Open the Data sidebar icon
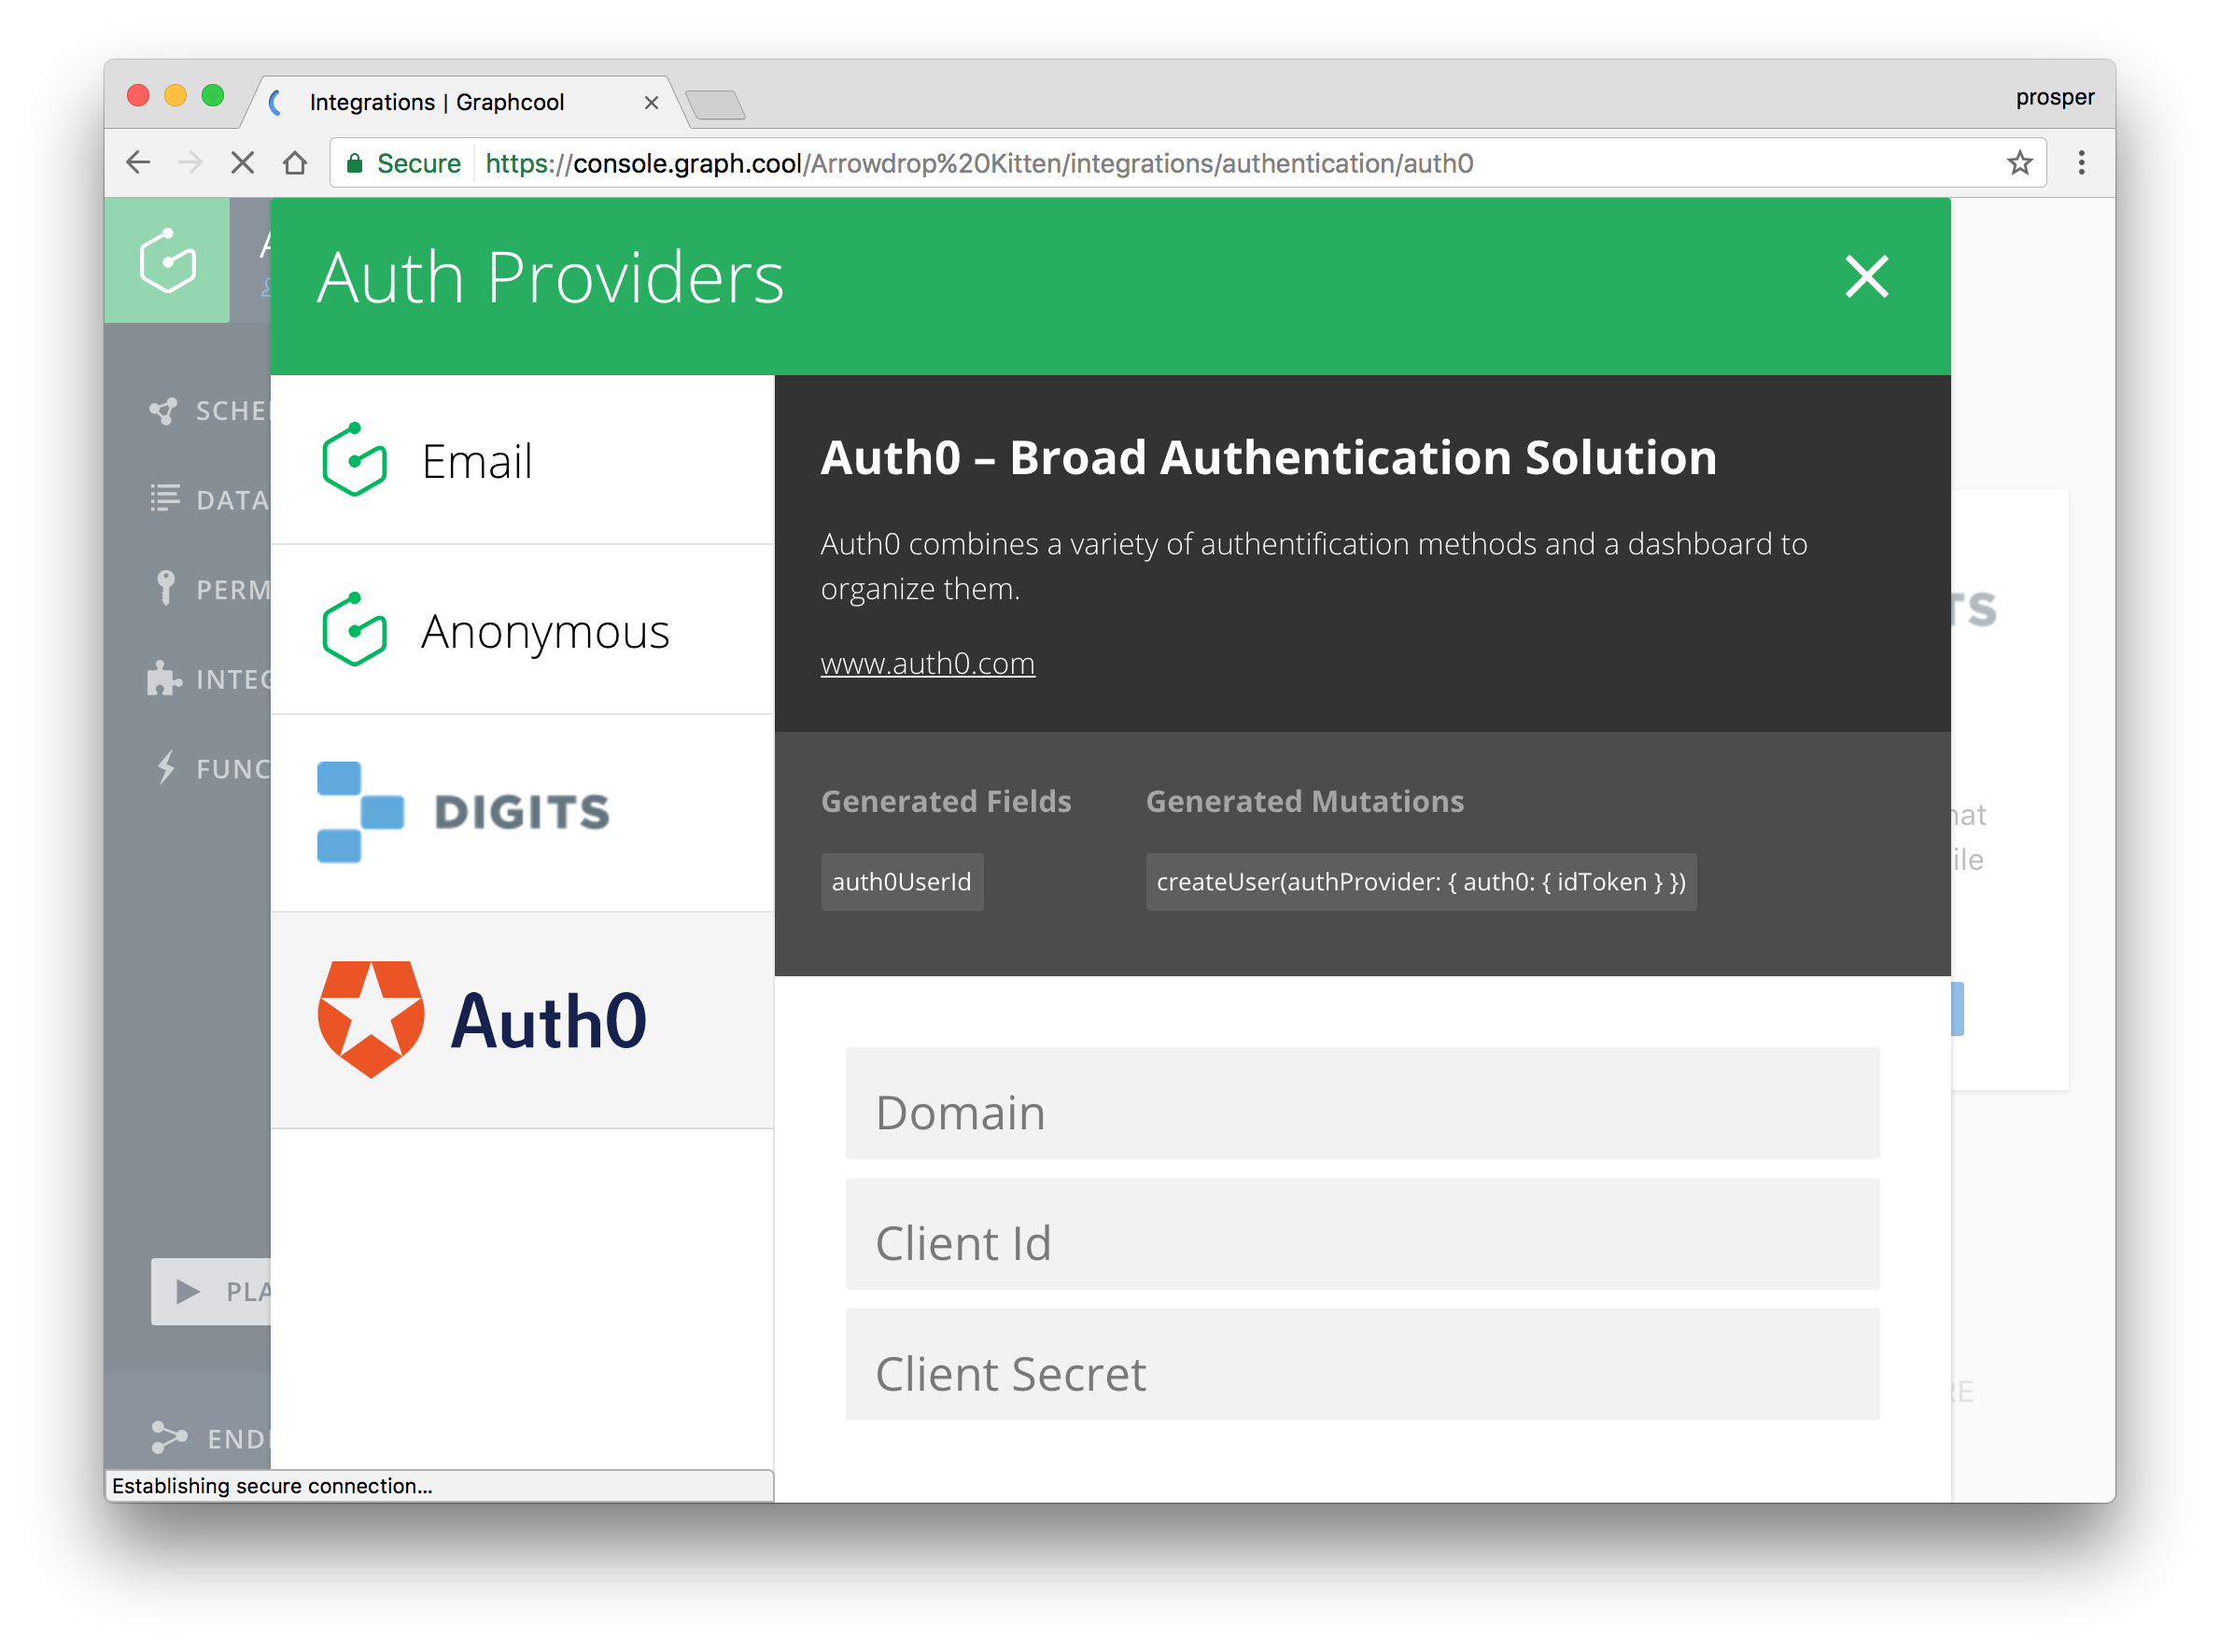The height and width of the screenshot is (1652, 2220). 165,498
